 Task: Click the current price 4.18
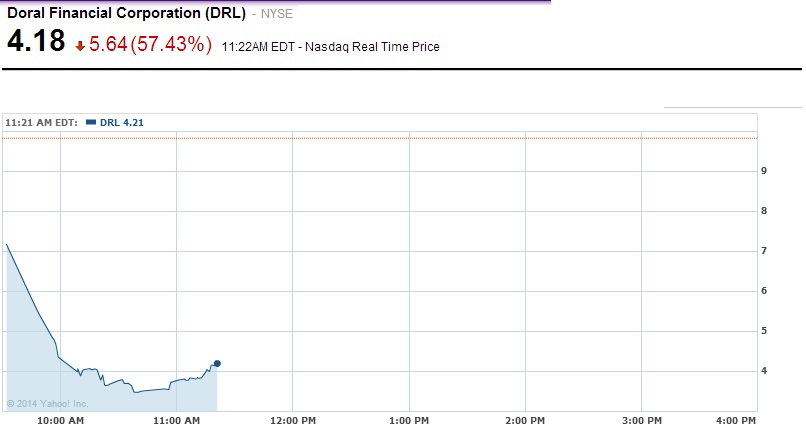point(36,42)
